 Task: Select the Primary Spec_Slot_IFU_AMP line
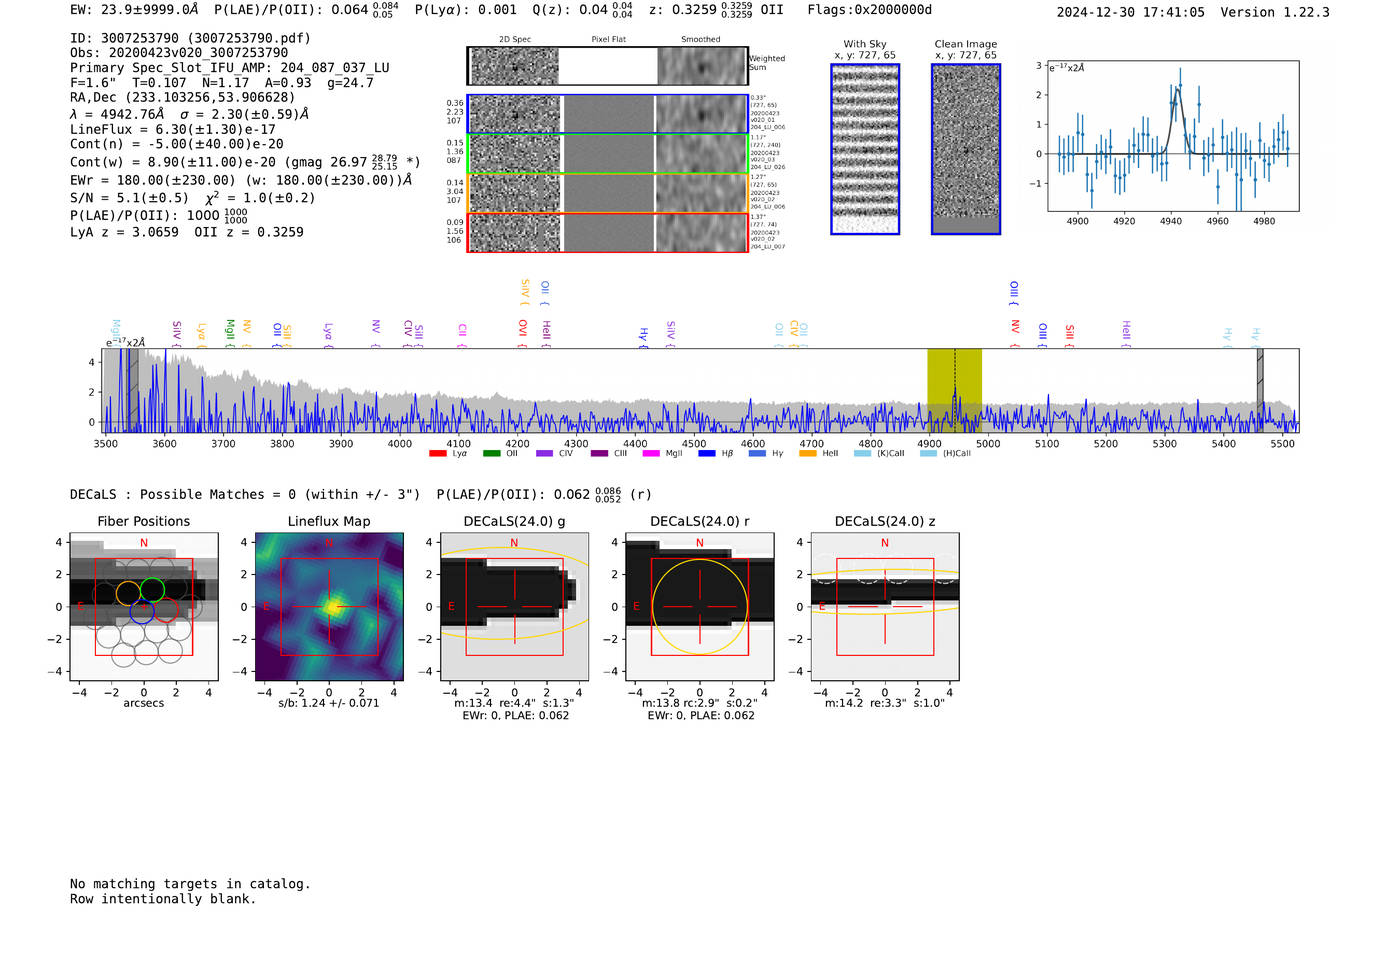click(x=230, y=68)
